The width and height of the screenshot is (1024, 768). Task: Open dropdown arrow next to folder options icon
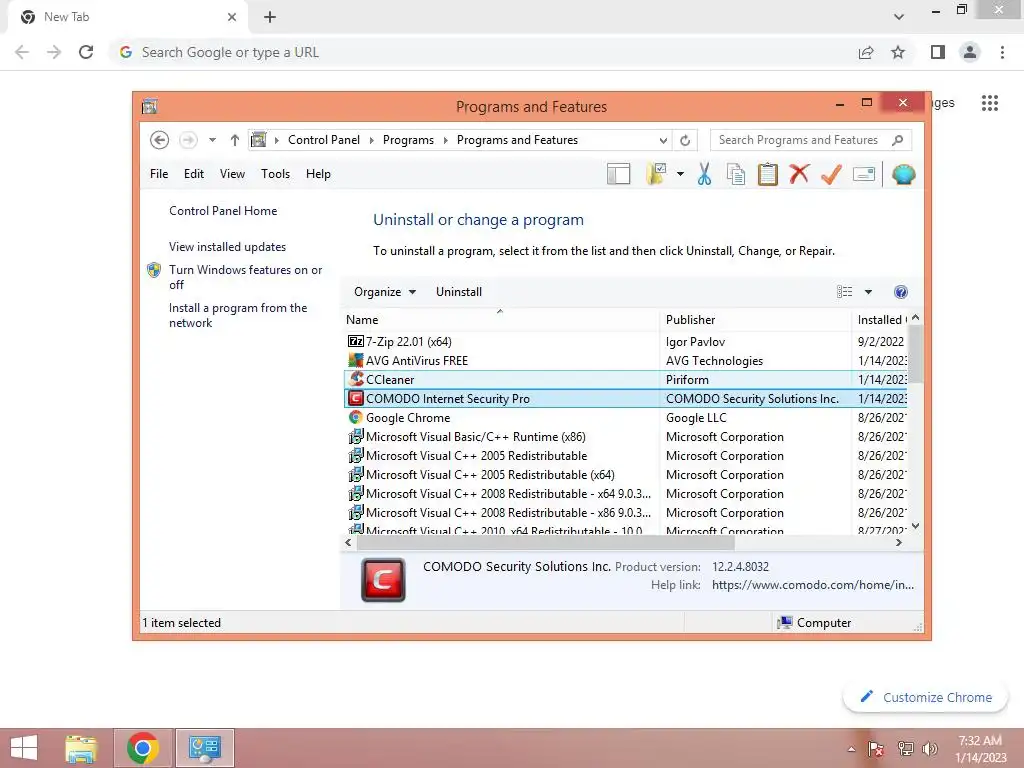(x=680, y=174)
